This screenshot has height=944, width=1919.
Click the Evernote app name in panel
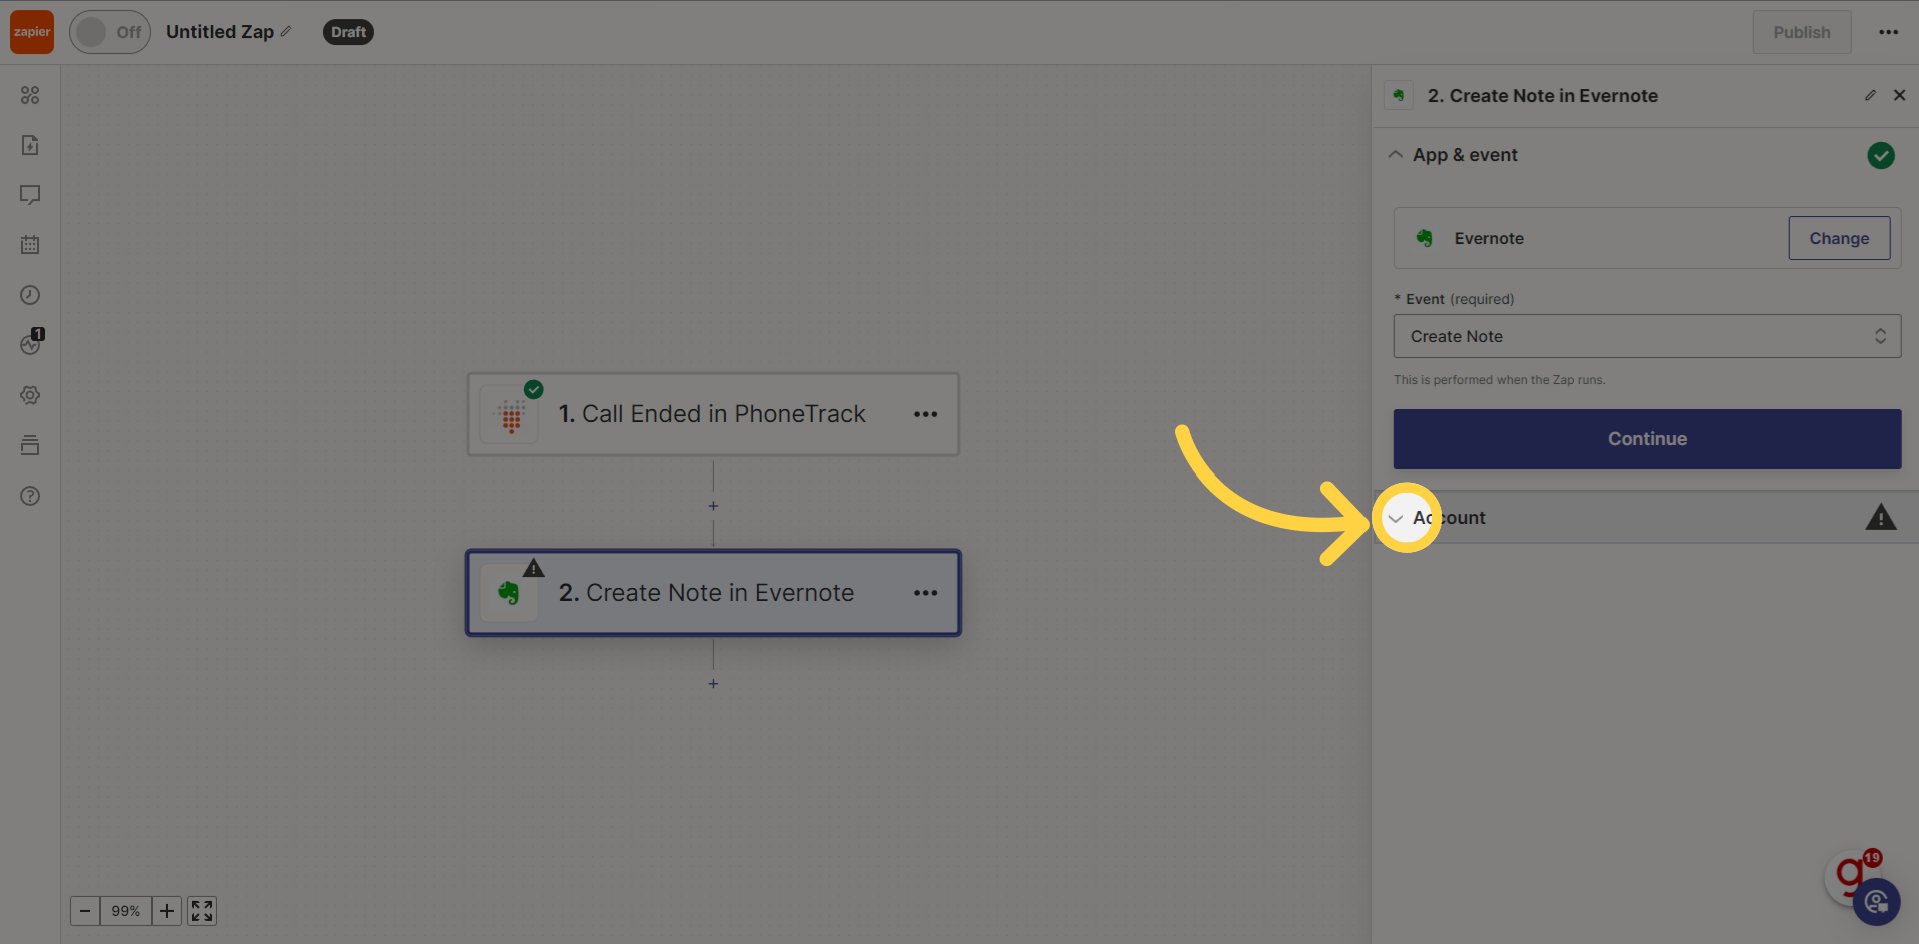(x=1489, y=238)
